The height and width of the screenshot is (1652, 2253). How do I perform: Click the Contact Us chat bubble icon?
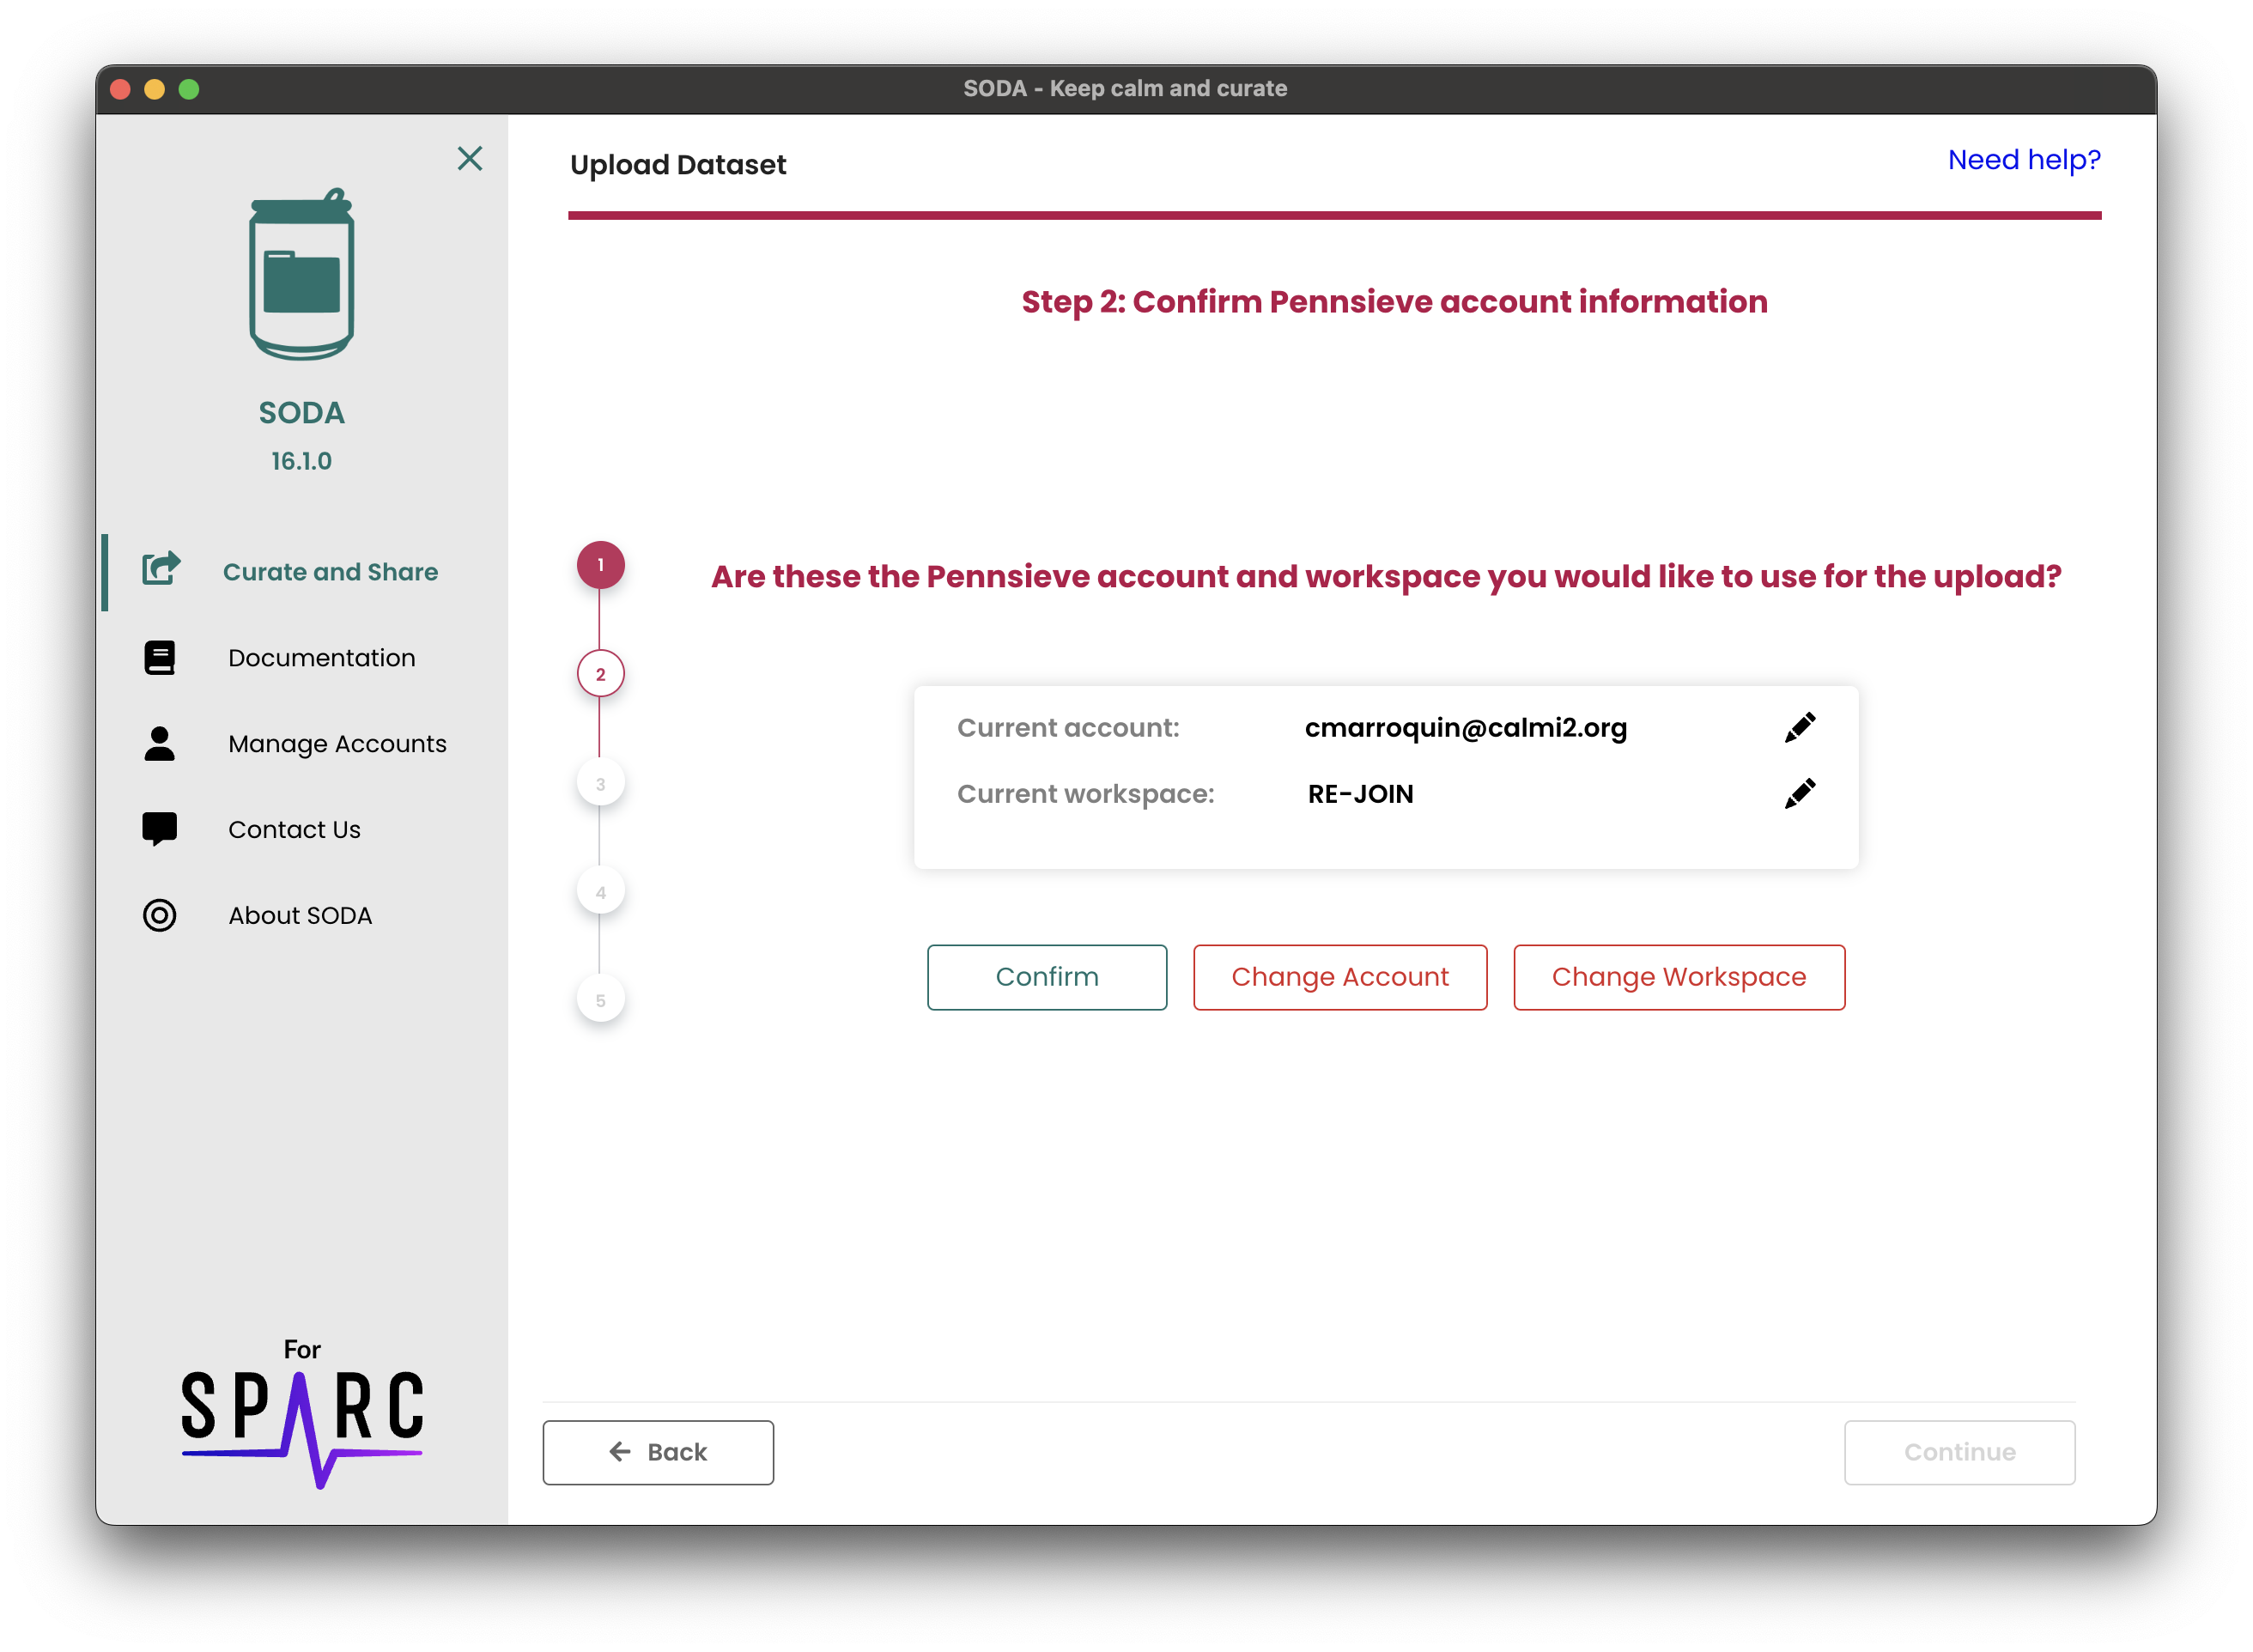[160, 829]
